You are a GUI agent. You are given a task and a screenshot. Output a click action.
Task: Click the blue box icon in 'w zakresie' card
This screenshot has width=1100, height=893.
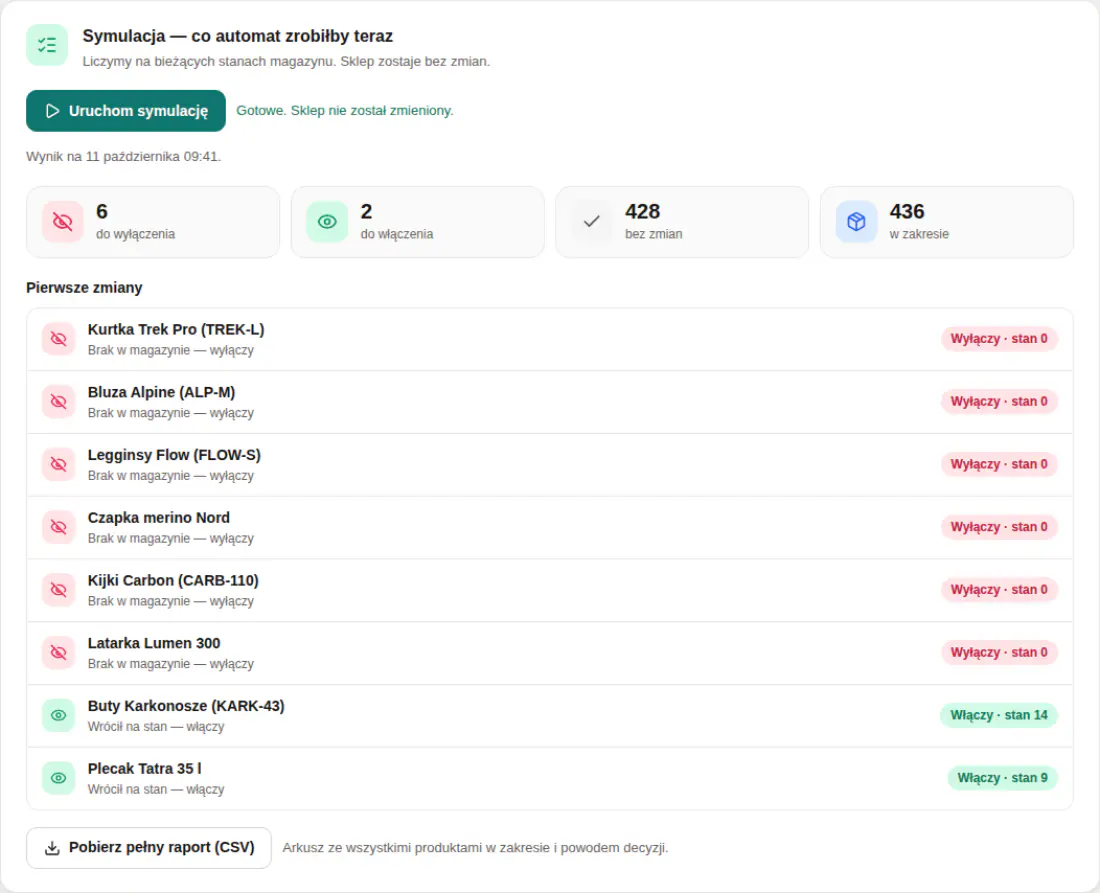tap(856, 222)
